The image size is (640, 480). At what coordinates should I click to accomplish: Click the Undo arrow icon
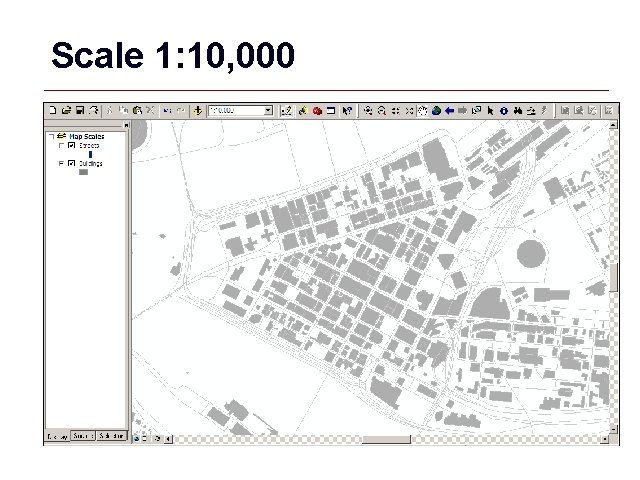pyautogui.click(x=167, y=110)
